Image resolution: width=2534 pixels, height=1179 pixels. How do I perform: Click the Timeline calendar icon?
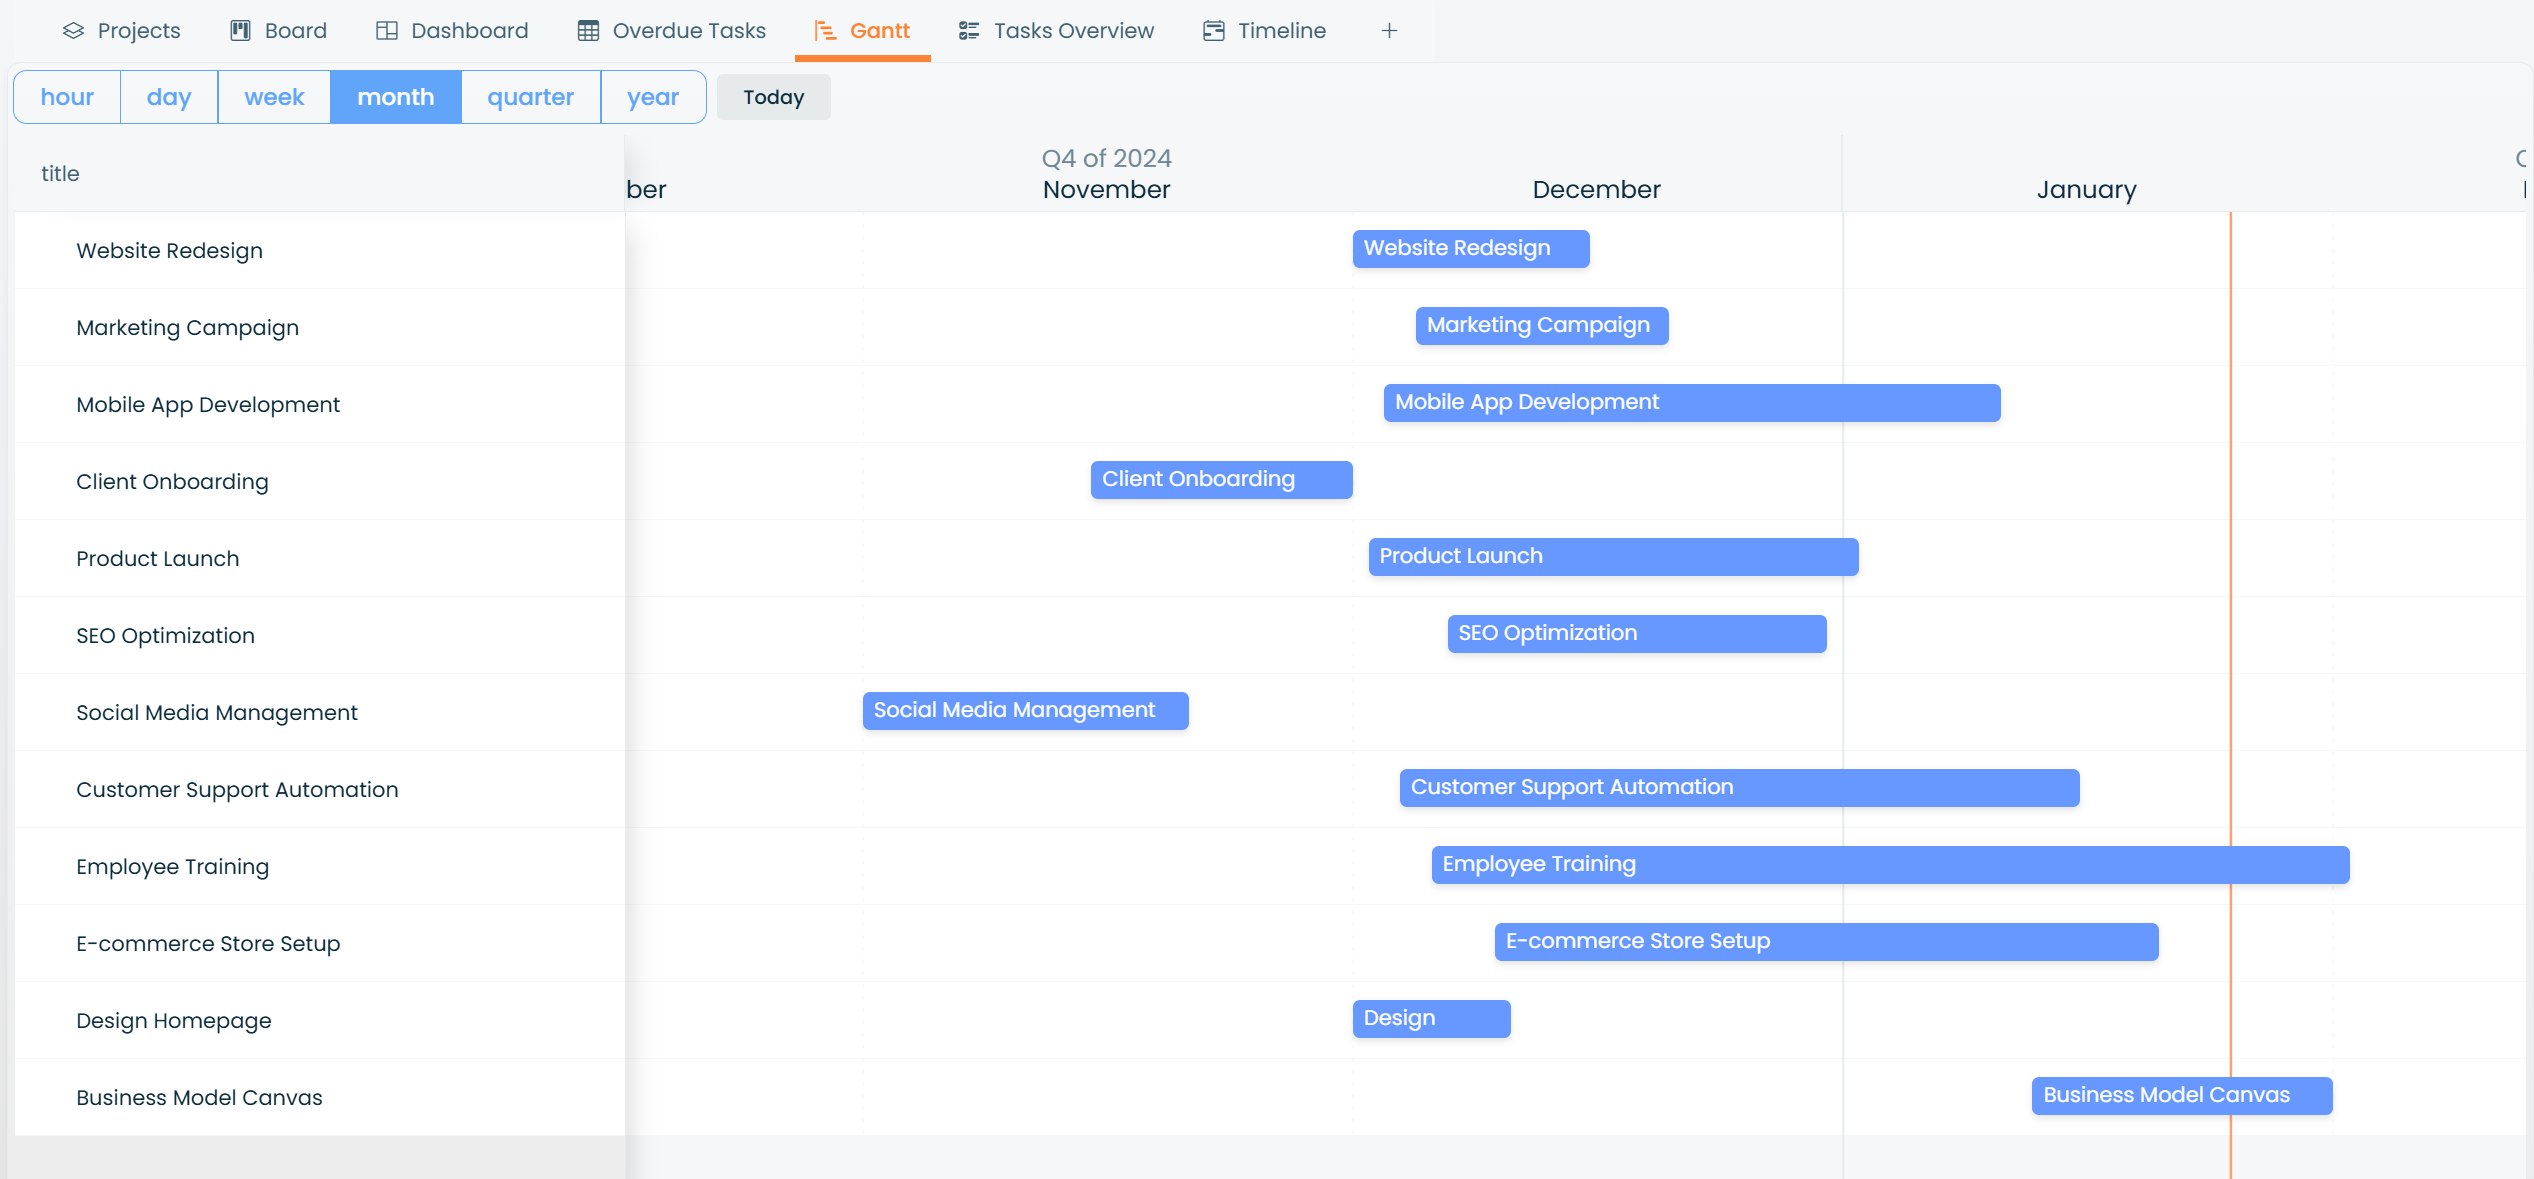(1214, 31)
